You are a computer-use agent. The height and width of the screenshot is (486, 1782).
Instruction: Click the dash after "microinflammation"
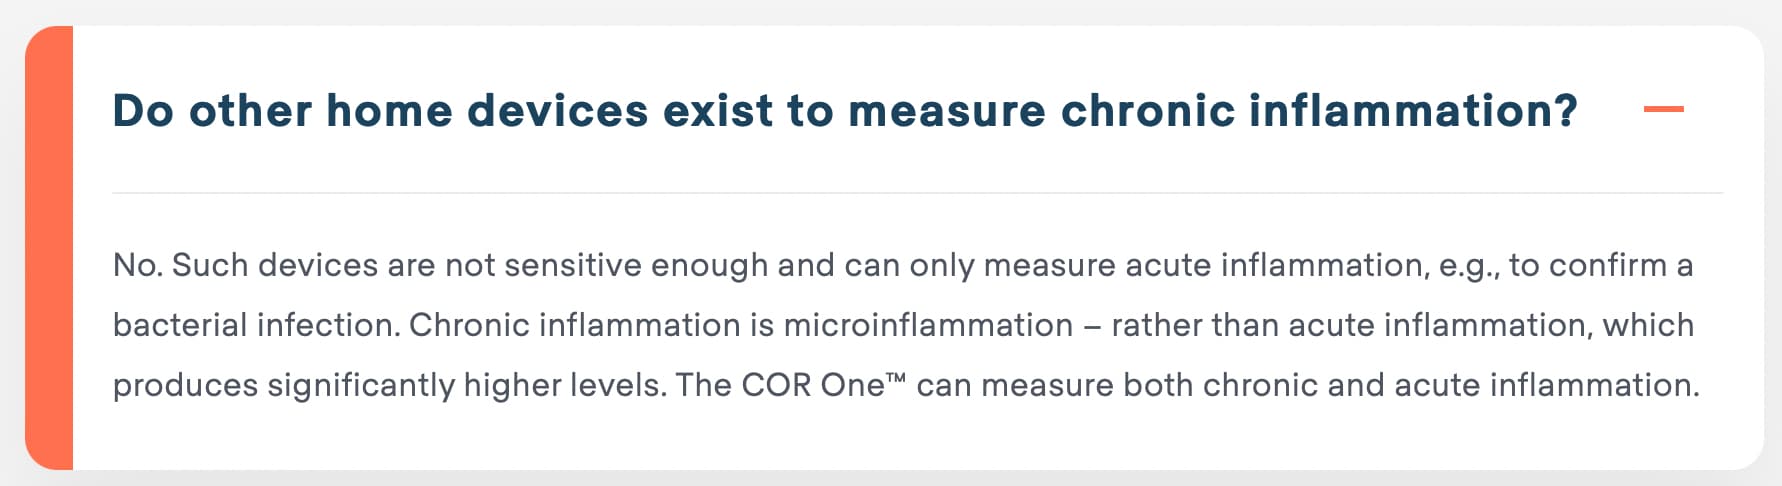[1092, 326]
